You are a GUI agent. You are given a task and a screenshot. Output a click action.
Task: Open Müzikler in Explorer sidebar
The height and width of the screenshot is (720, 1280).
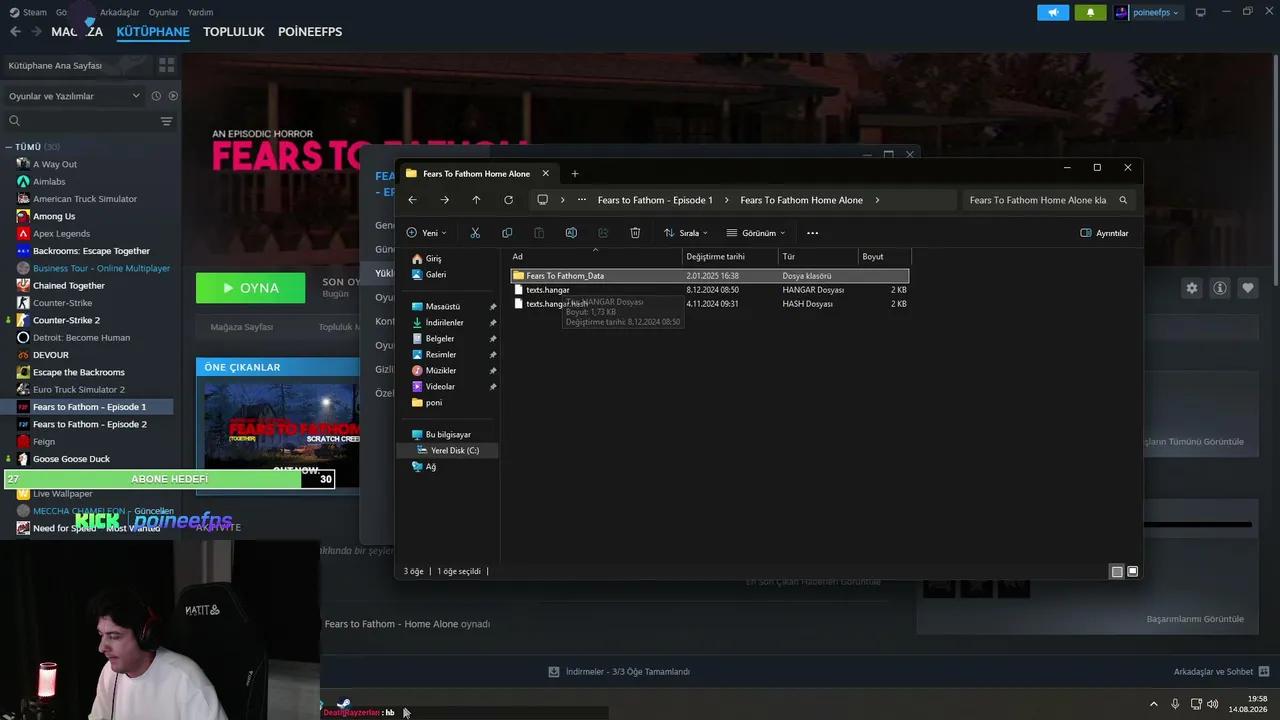[x=434, y=370]
